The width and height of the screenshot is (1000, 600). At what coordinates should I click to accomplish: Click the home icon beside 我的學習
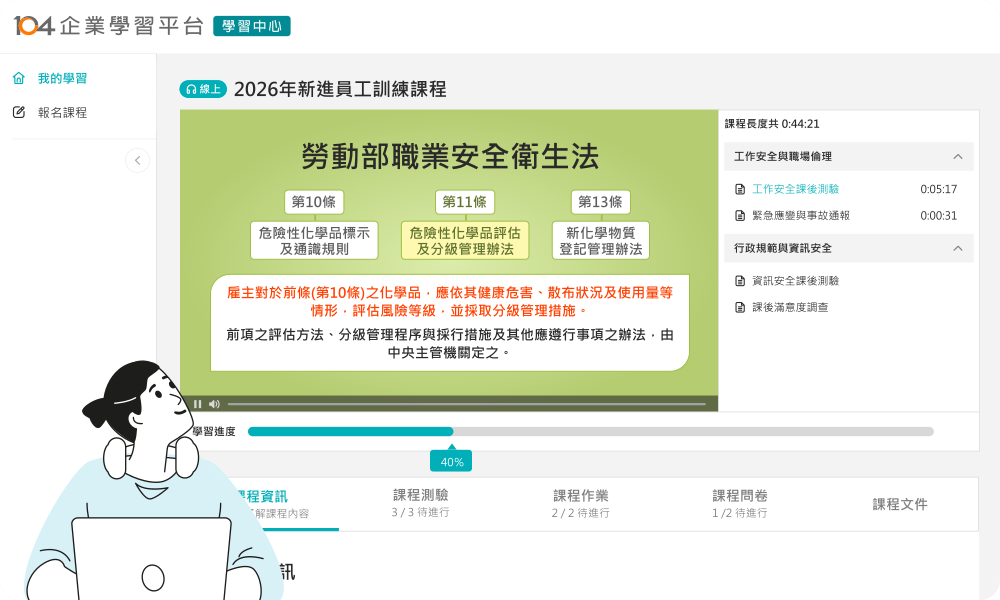click(18, 78)
